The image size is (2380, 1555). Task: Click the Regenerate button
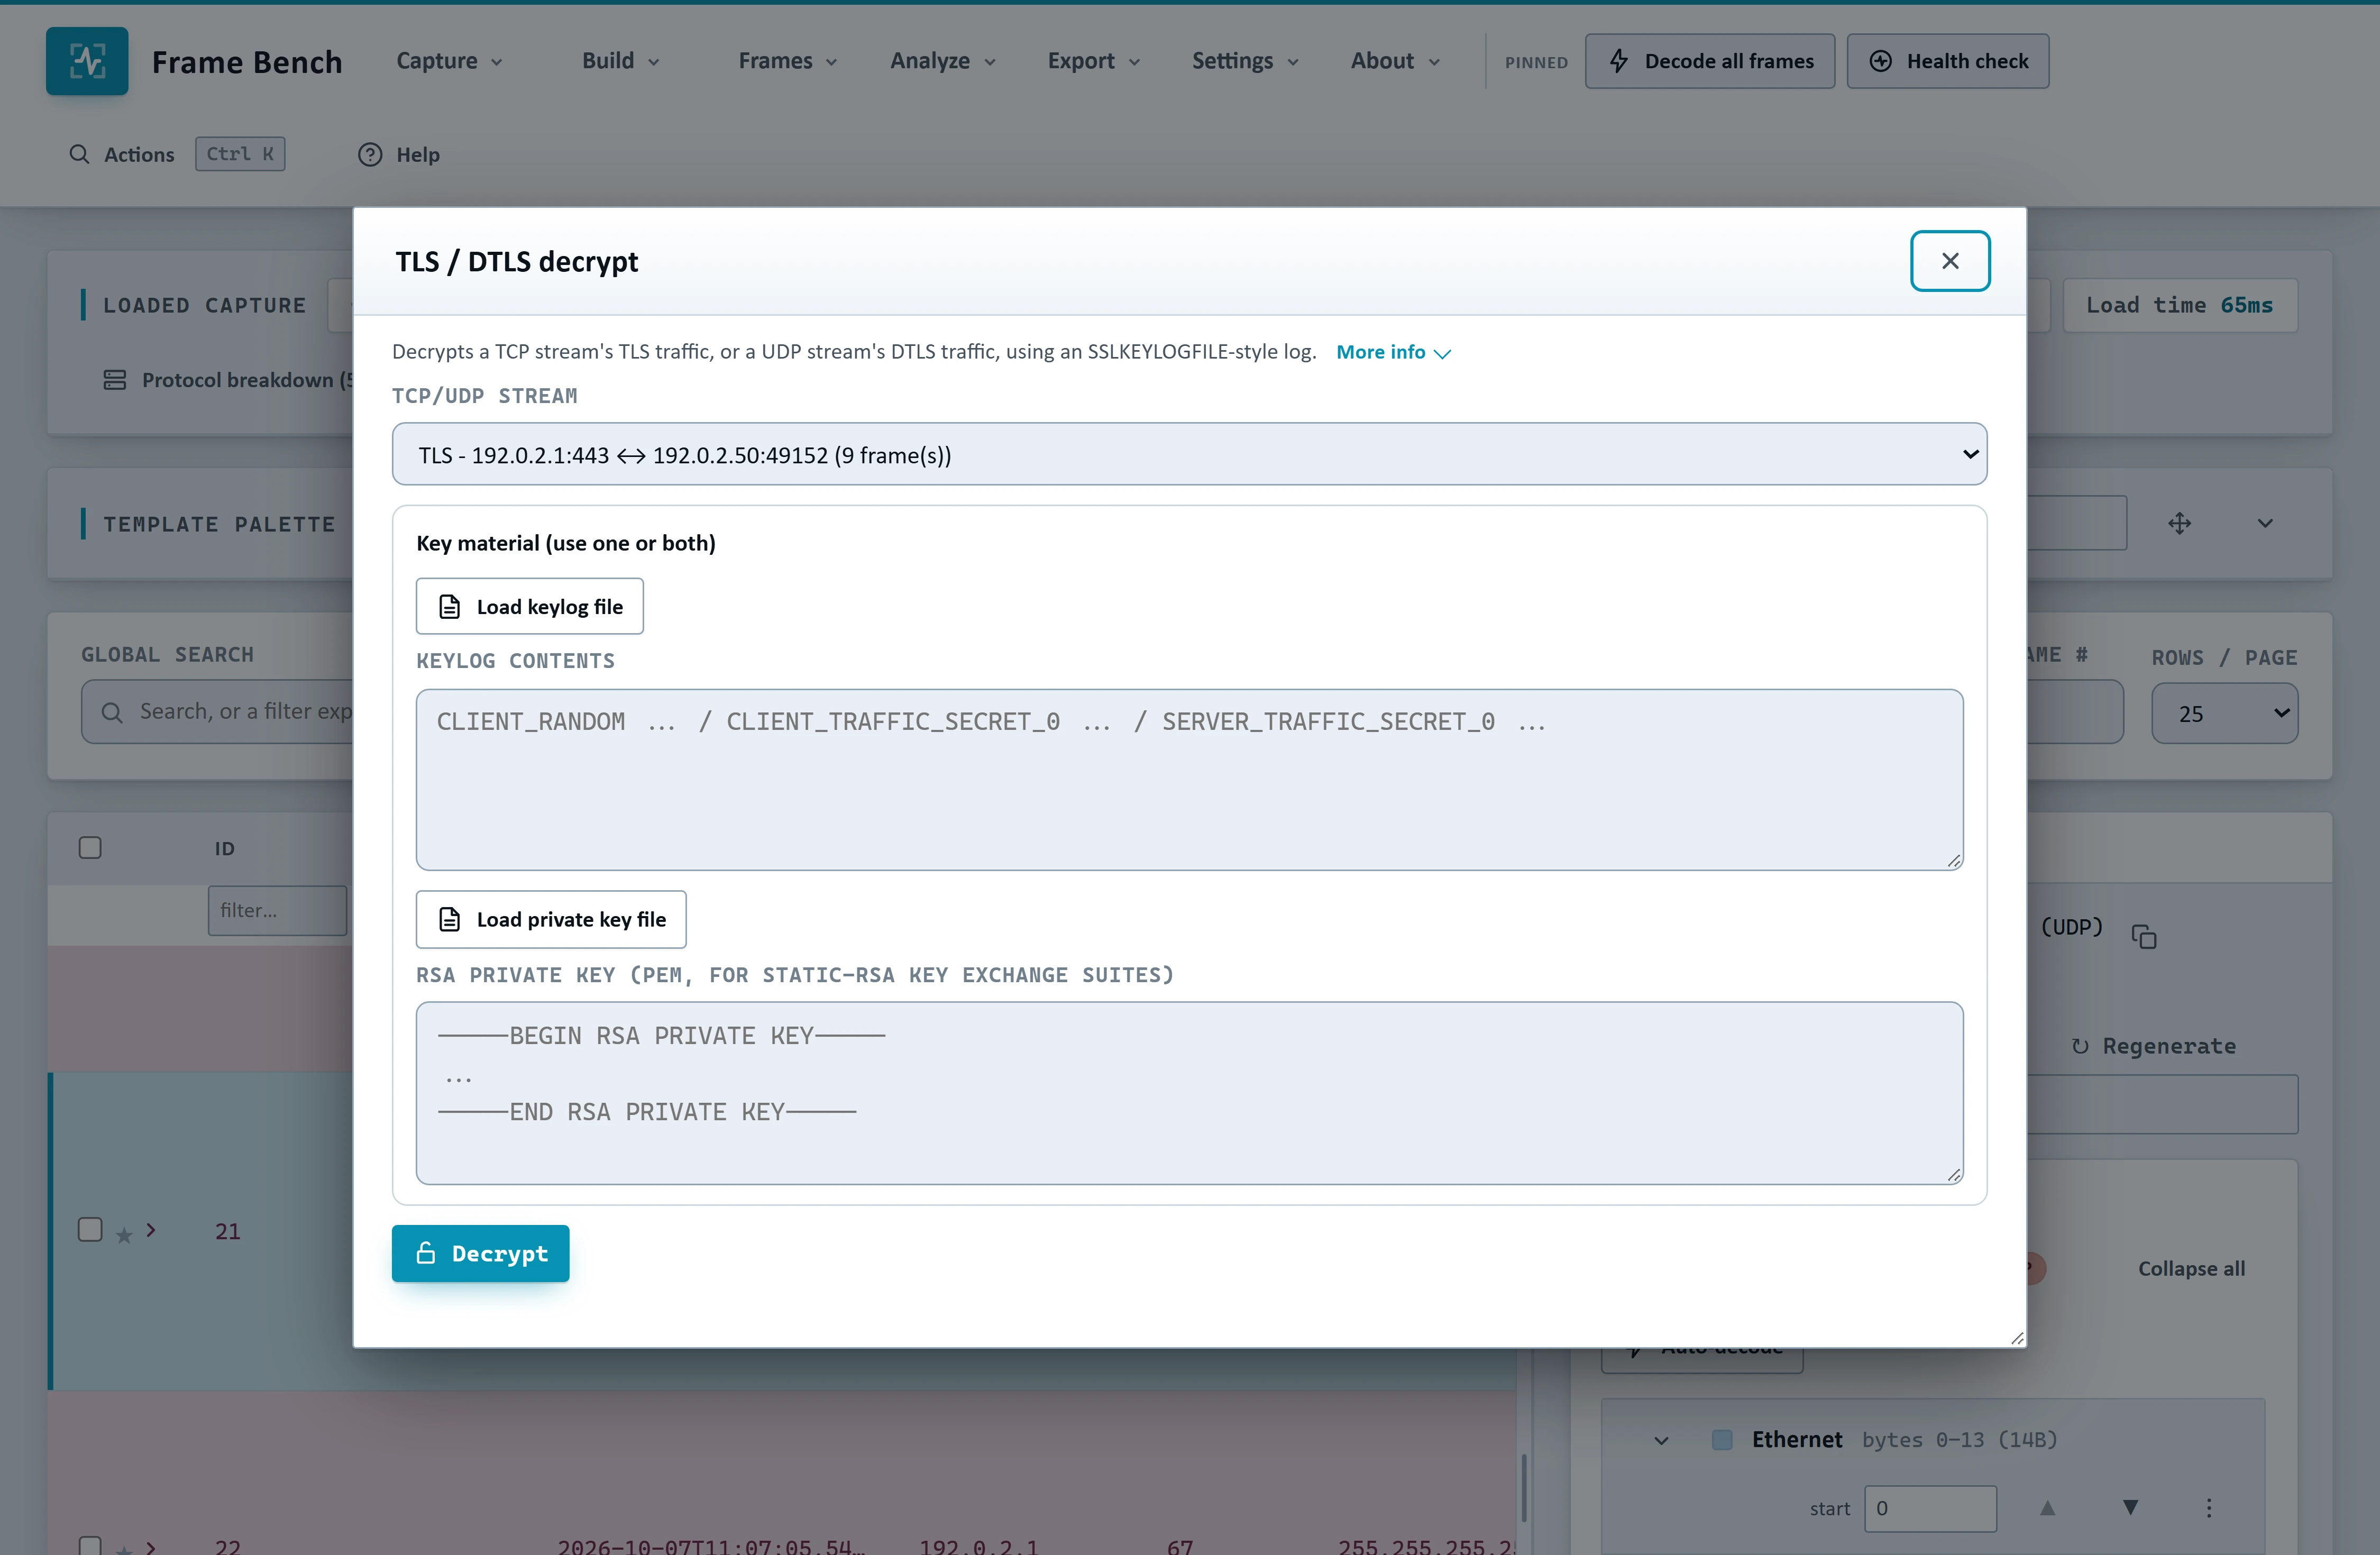[x=2154, y=1046]
